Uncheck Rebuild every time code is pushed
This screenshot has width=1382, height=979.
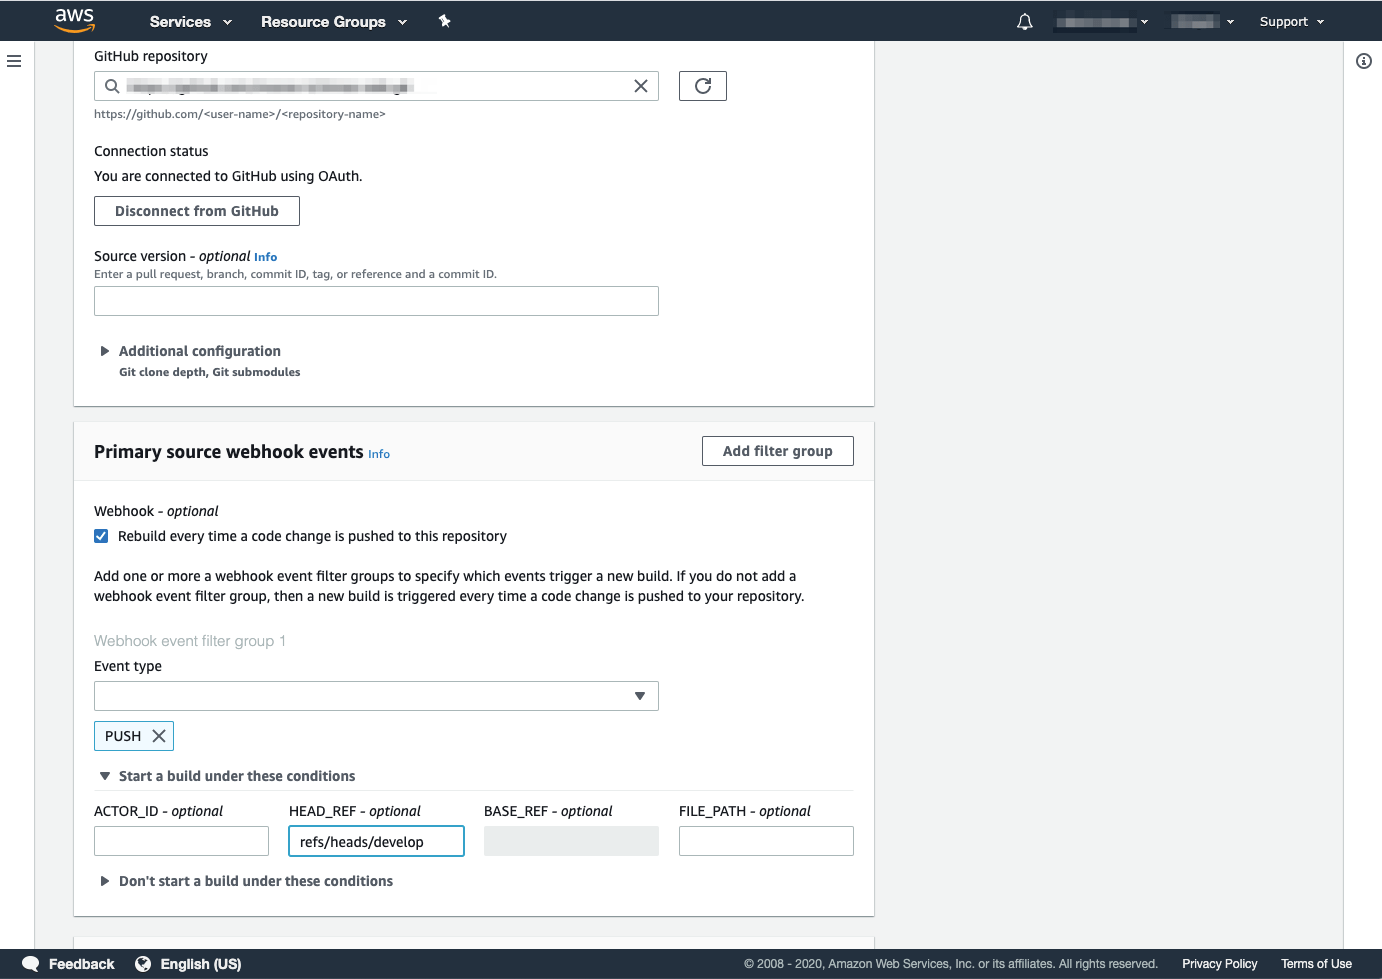[x=101, y=536]
